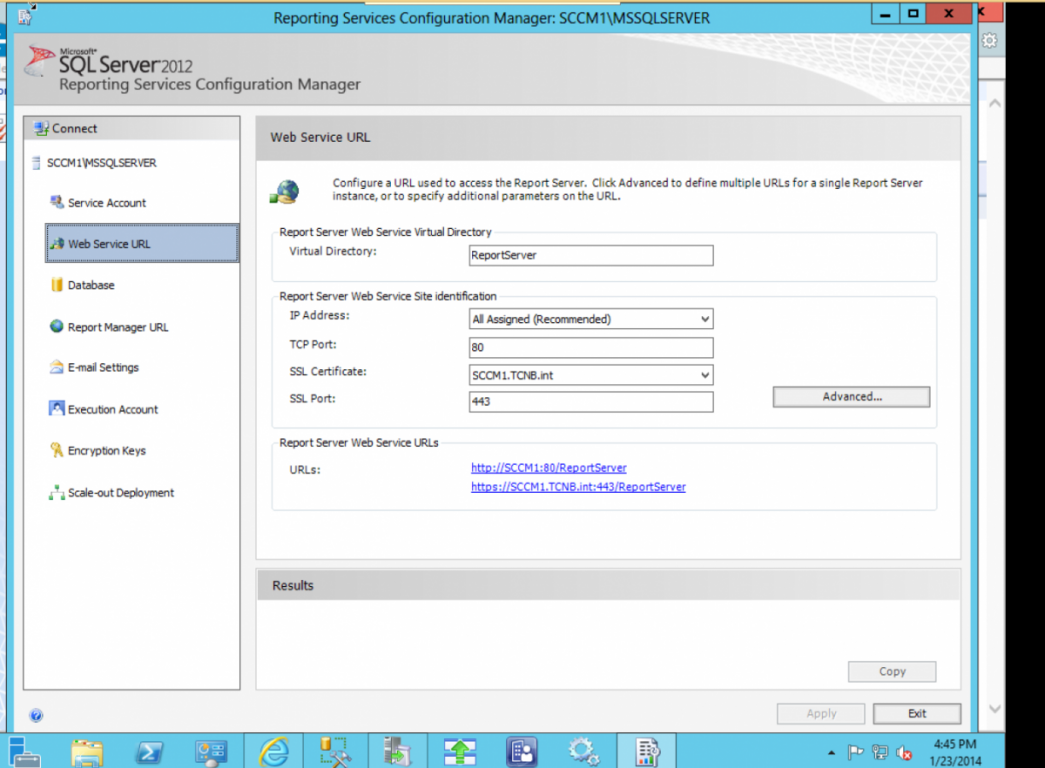The height and width of the screenshot is (768, 1045).
Task: Open the Scale-out Deployment page
Action: (111, 493)
